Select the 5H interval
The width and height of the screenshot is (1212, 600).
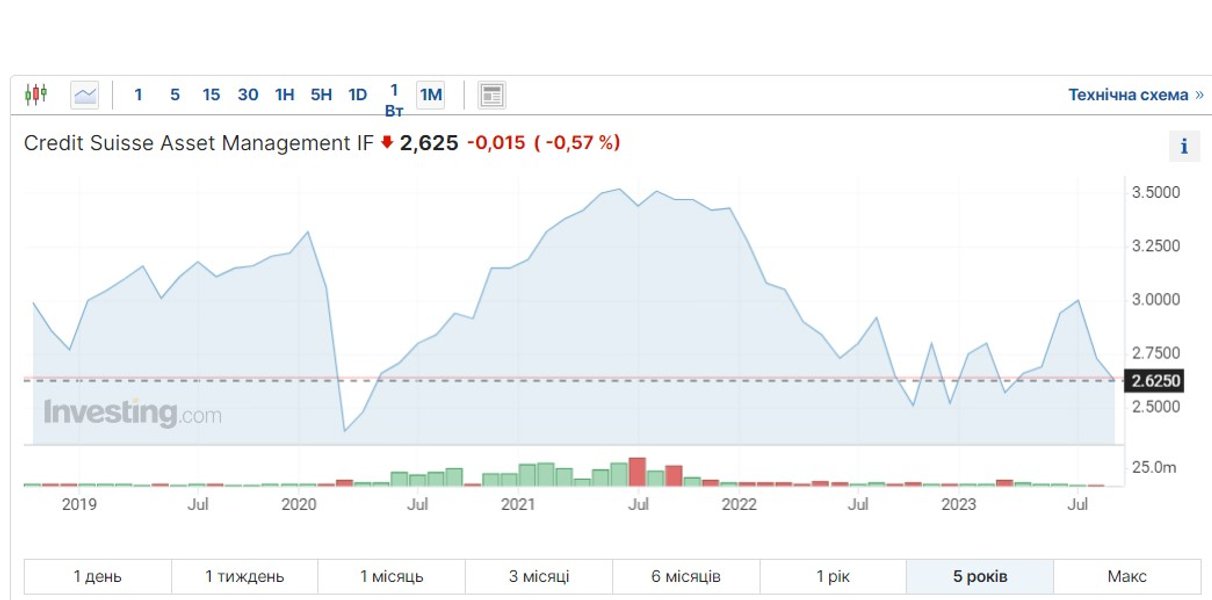point(321,95)
